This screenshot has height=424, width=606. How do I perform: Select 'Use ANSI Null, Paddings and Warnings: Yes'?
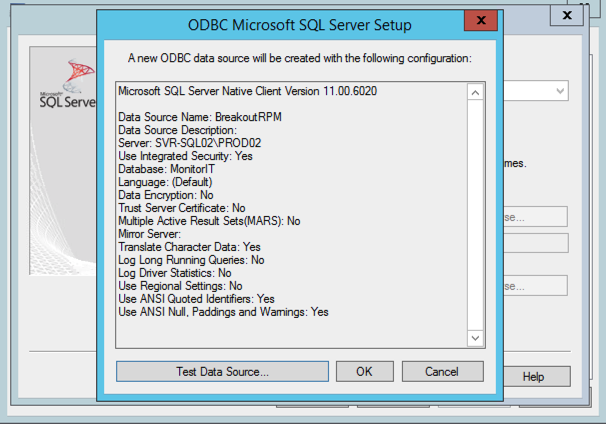223,312
